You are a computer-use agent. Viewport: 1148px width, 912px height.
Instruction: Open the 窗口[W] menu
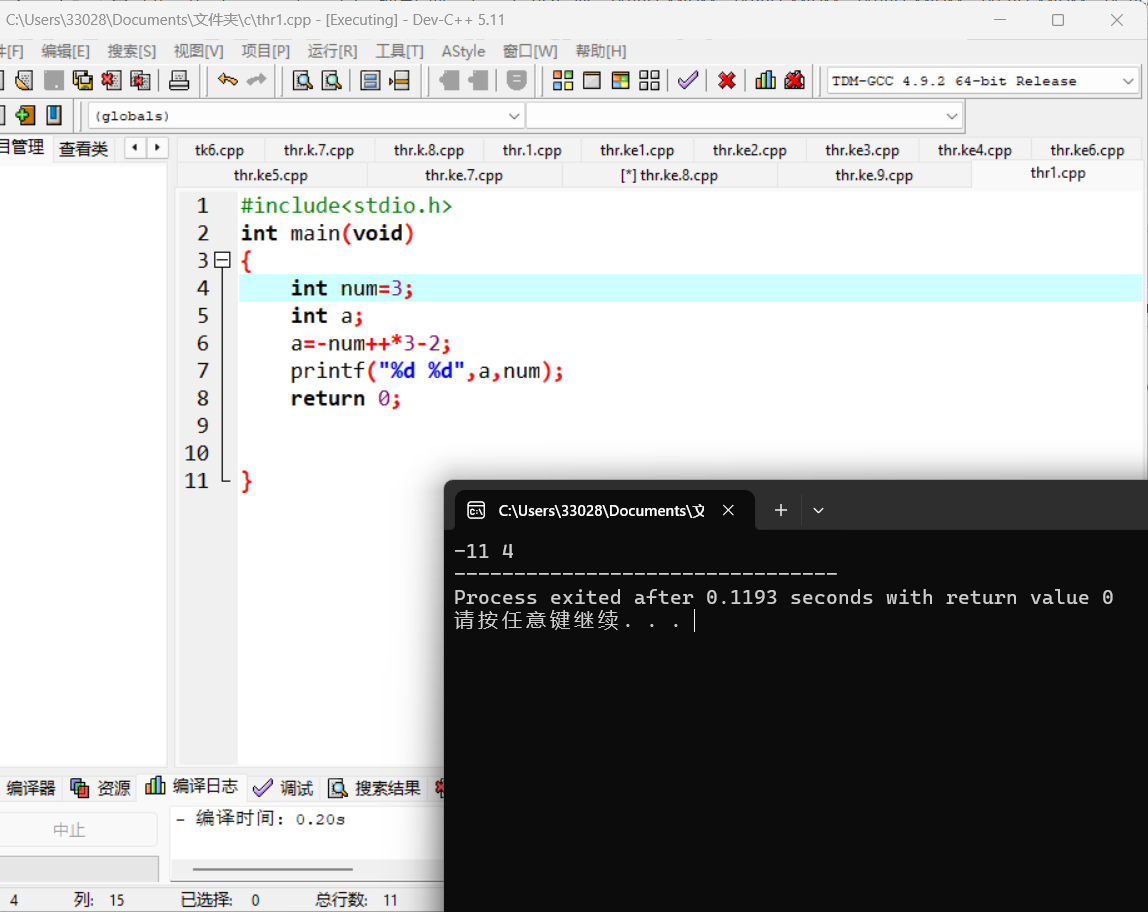point(530,51)
